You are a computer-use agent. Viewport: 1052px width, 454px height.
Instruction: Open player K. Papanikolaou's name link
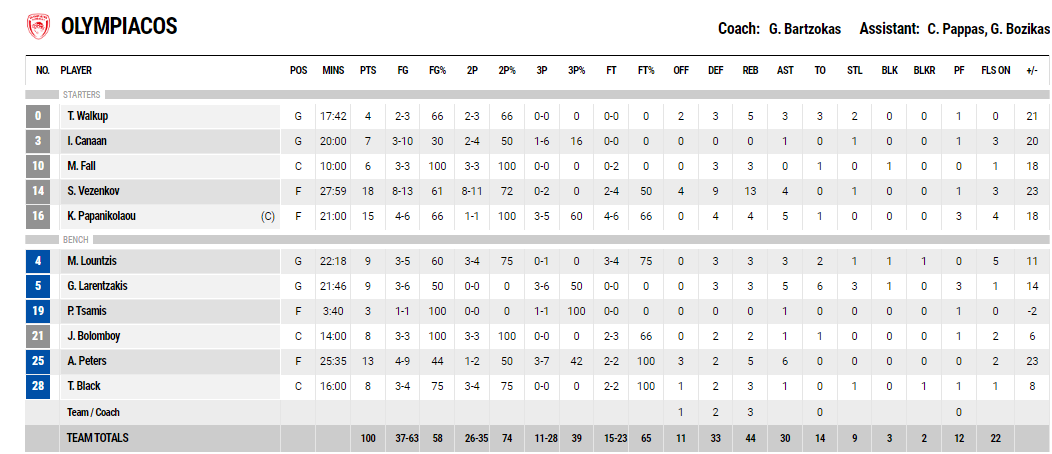pos(101,216)
